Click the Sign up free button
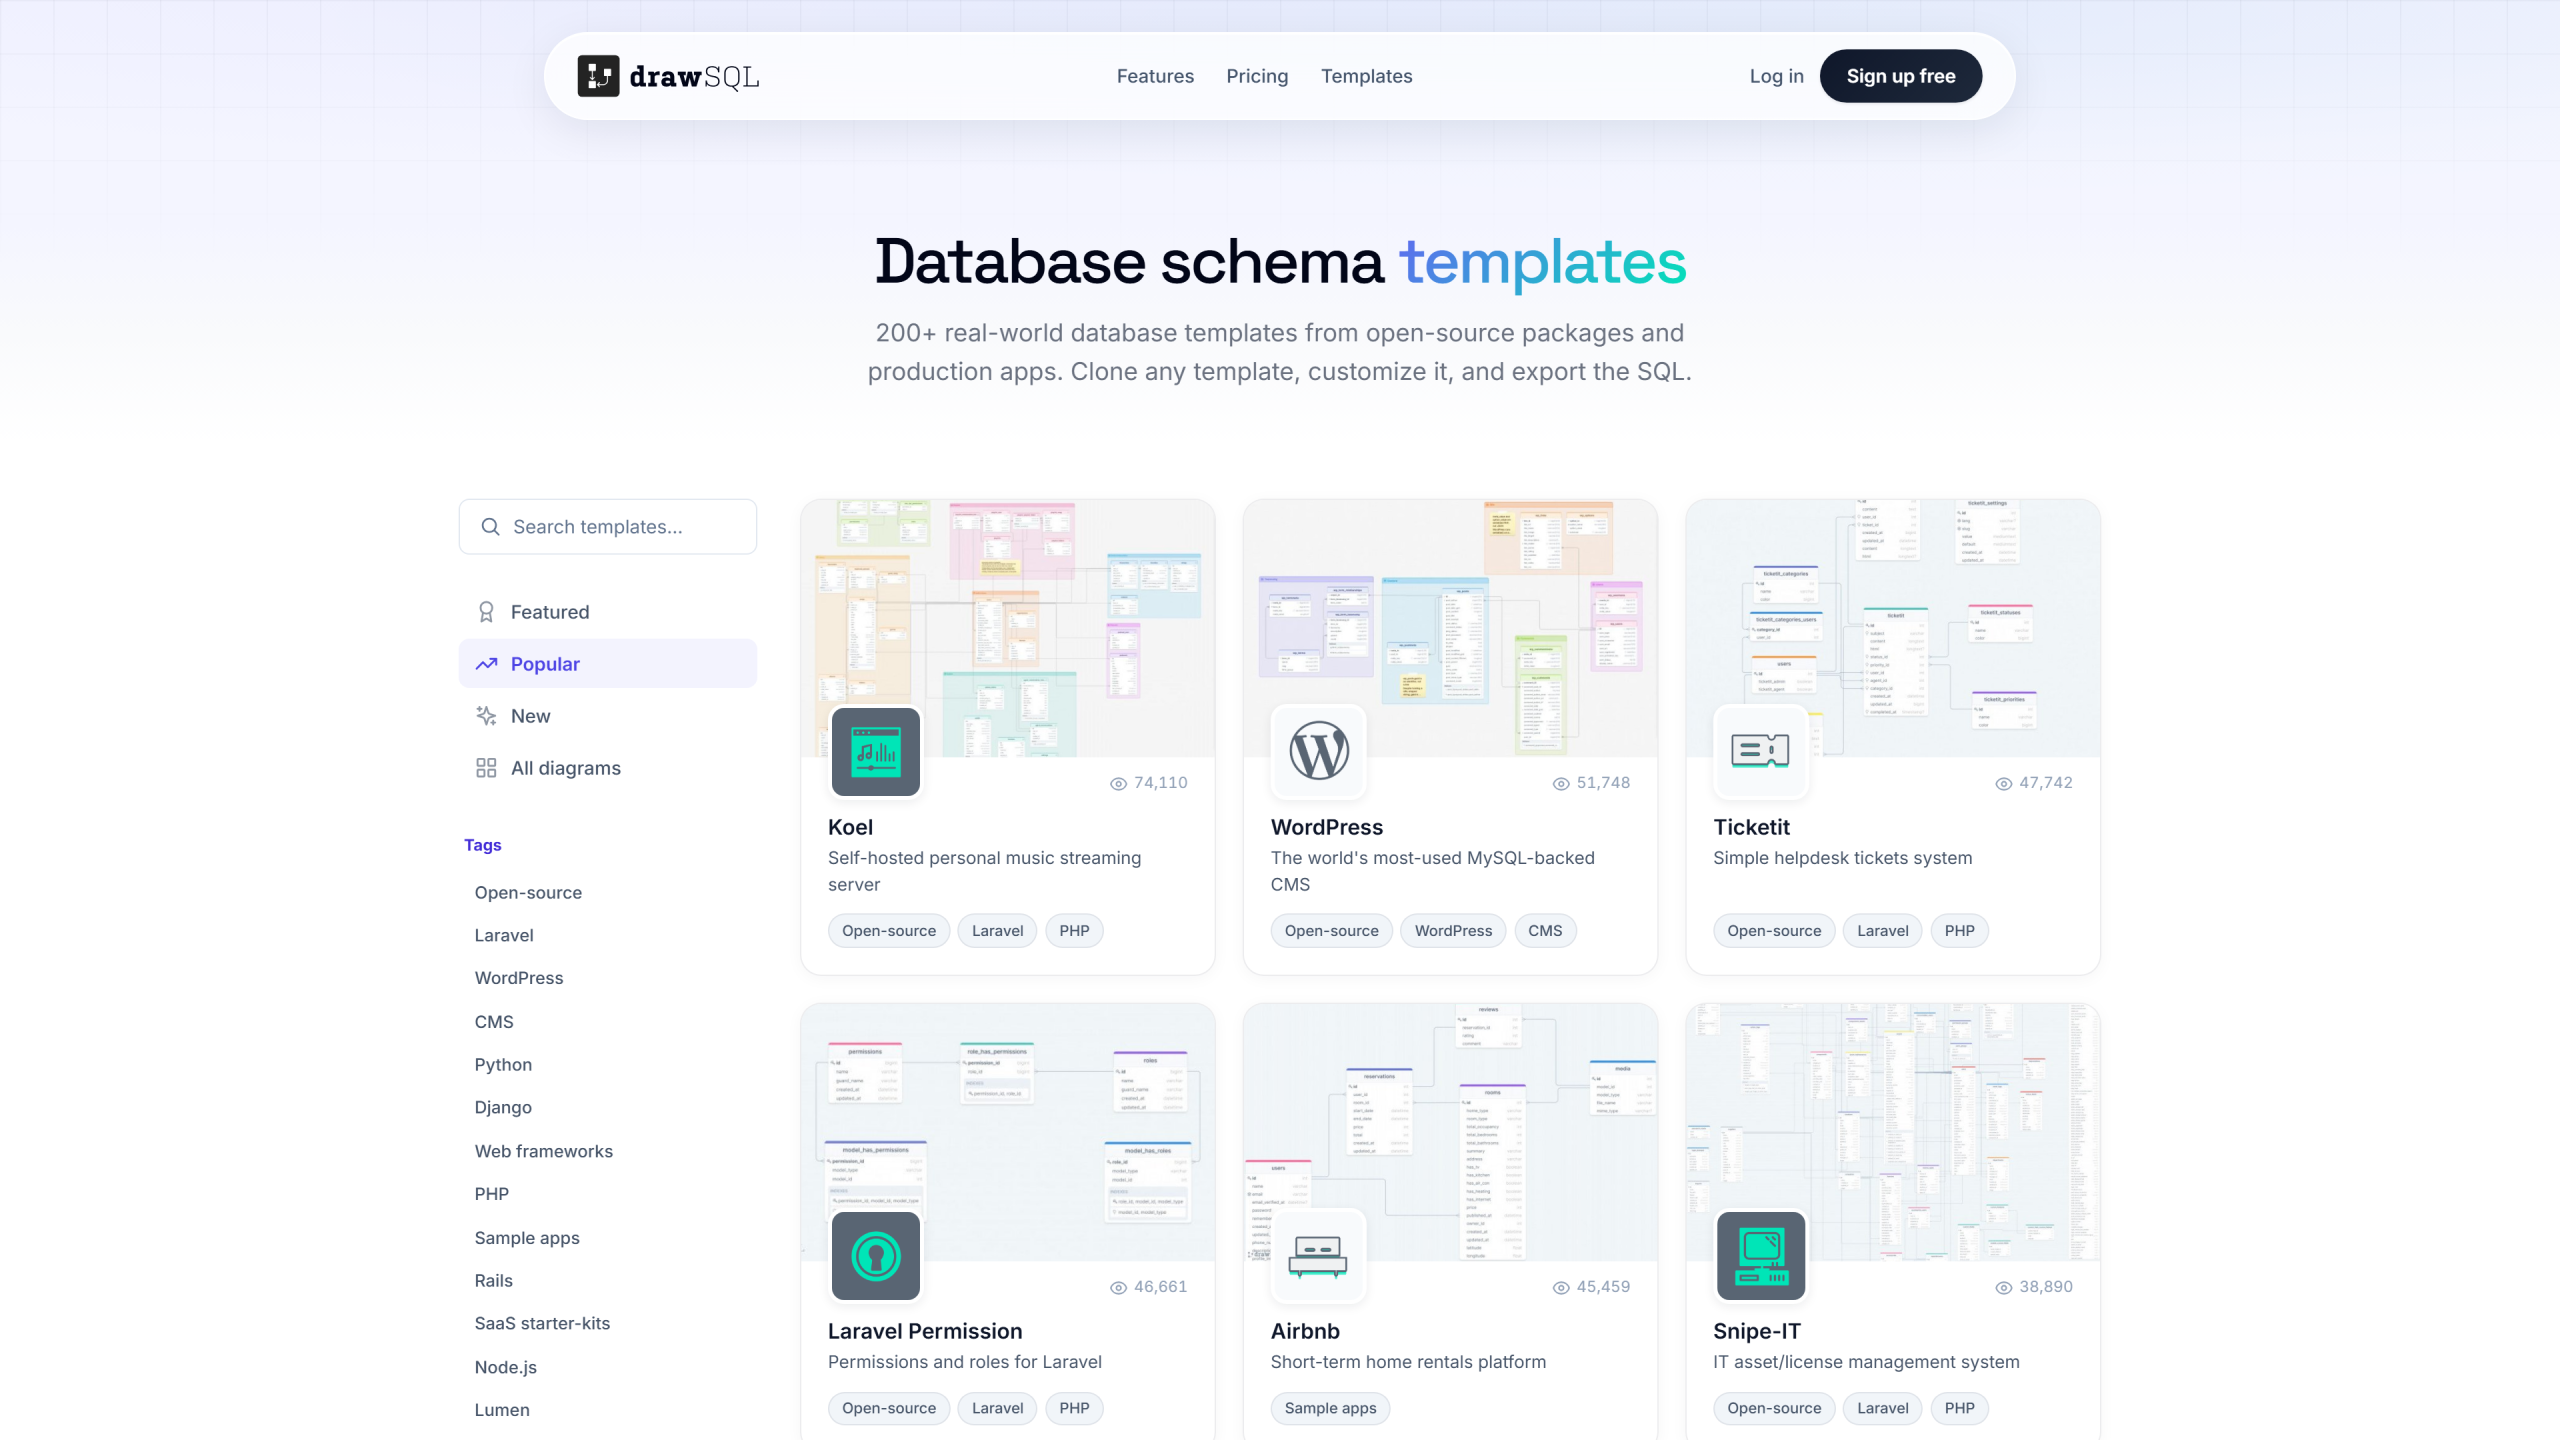This screenshot has height=1440, width=2560. [x=1900, y=76]
